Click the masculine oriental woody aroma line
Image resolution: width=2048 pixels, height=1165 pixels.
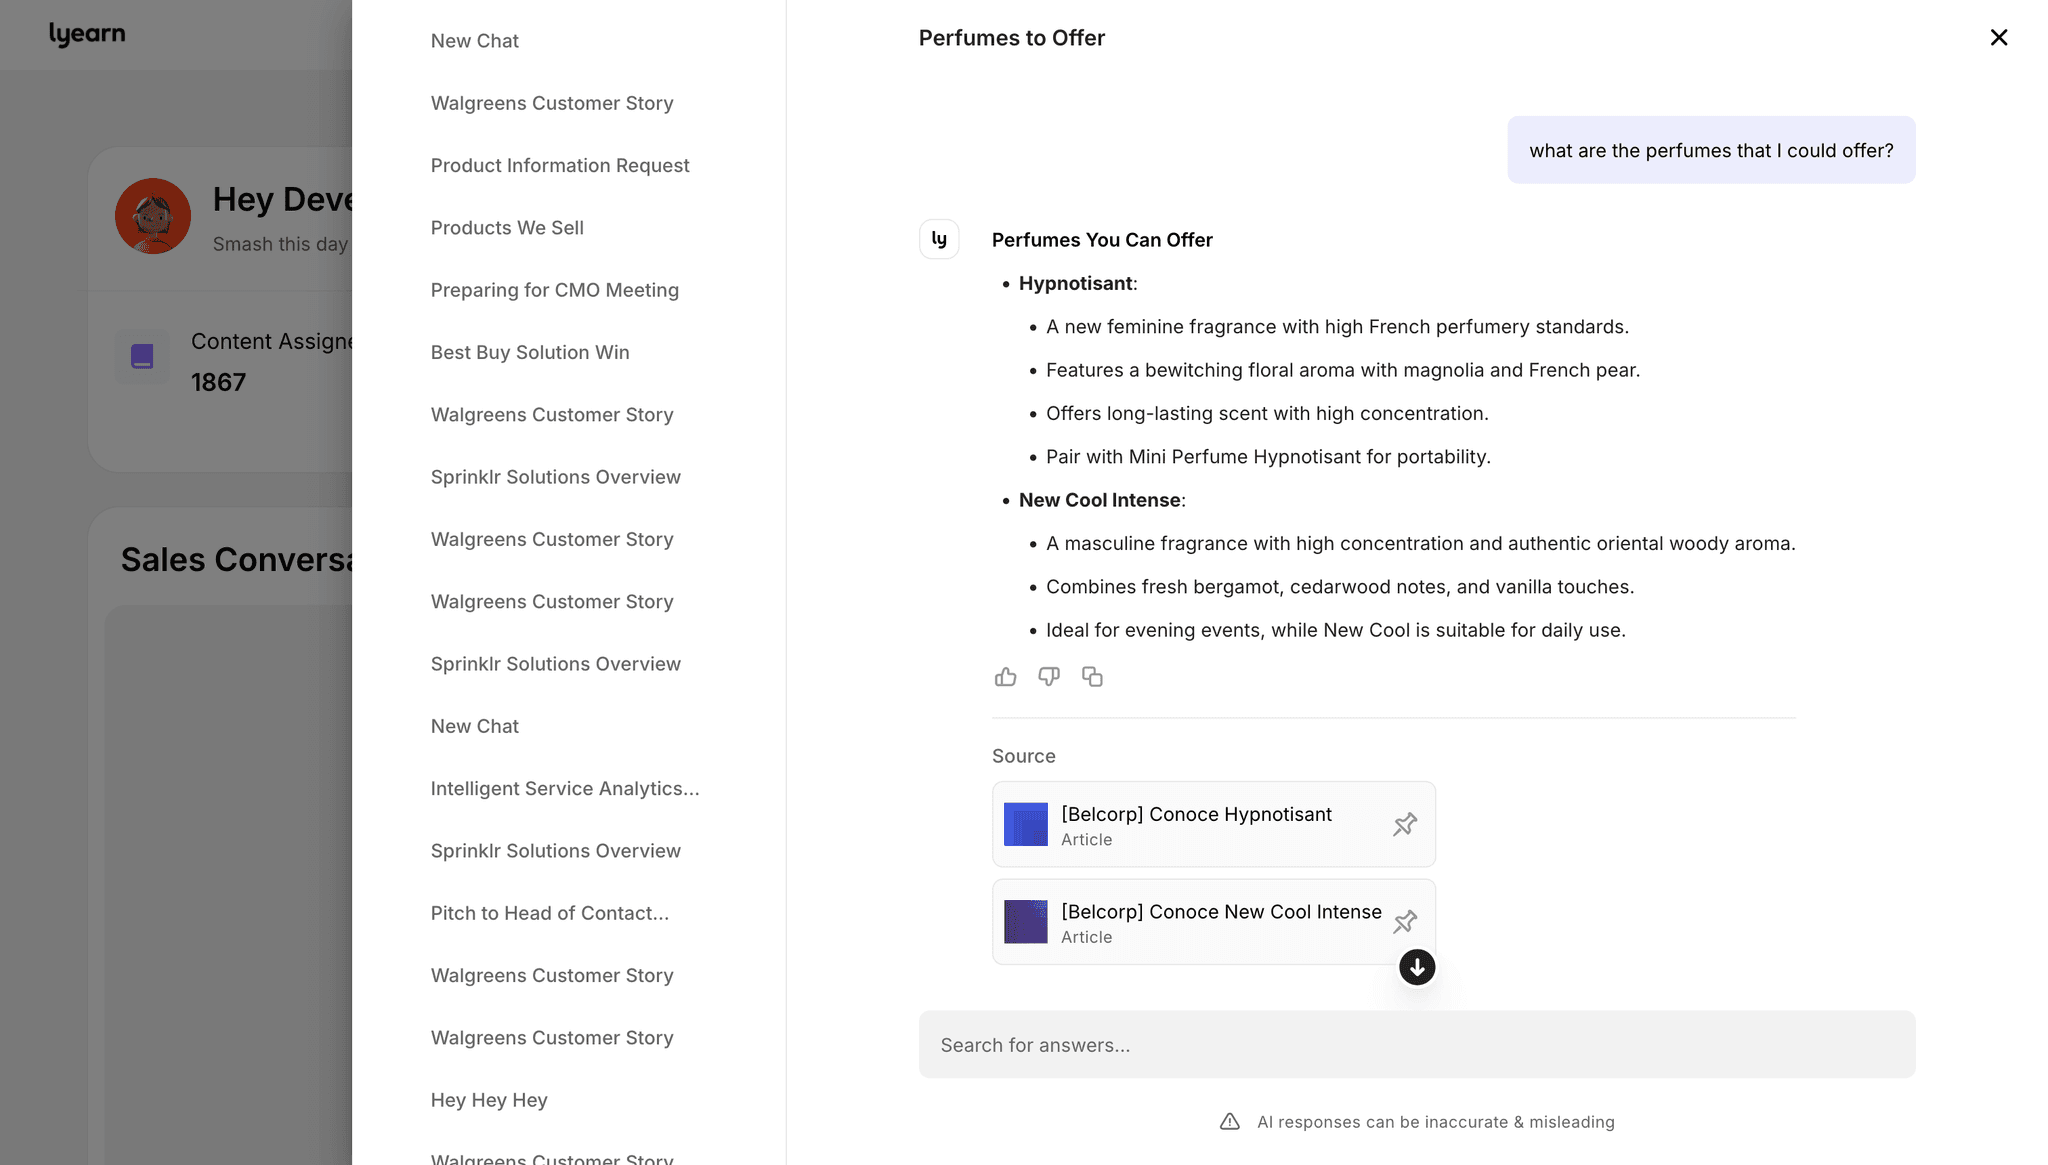1421,543
